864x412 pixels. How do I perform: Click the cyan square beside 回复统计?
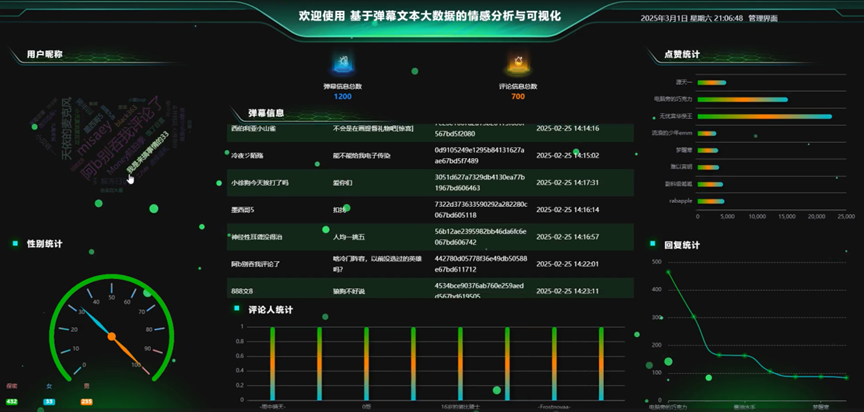tap(653, 243)
